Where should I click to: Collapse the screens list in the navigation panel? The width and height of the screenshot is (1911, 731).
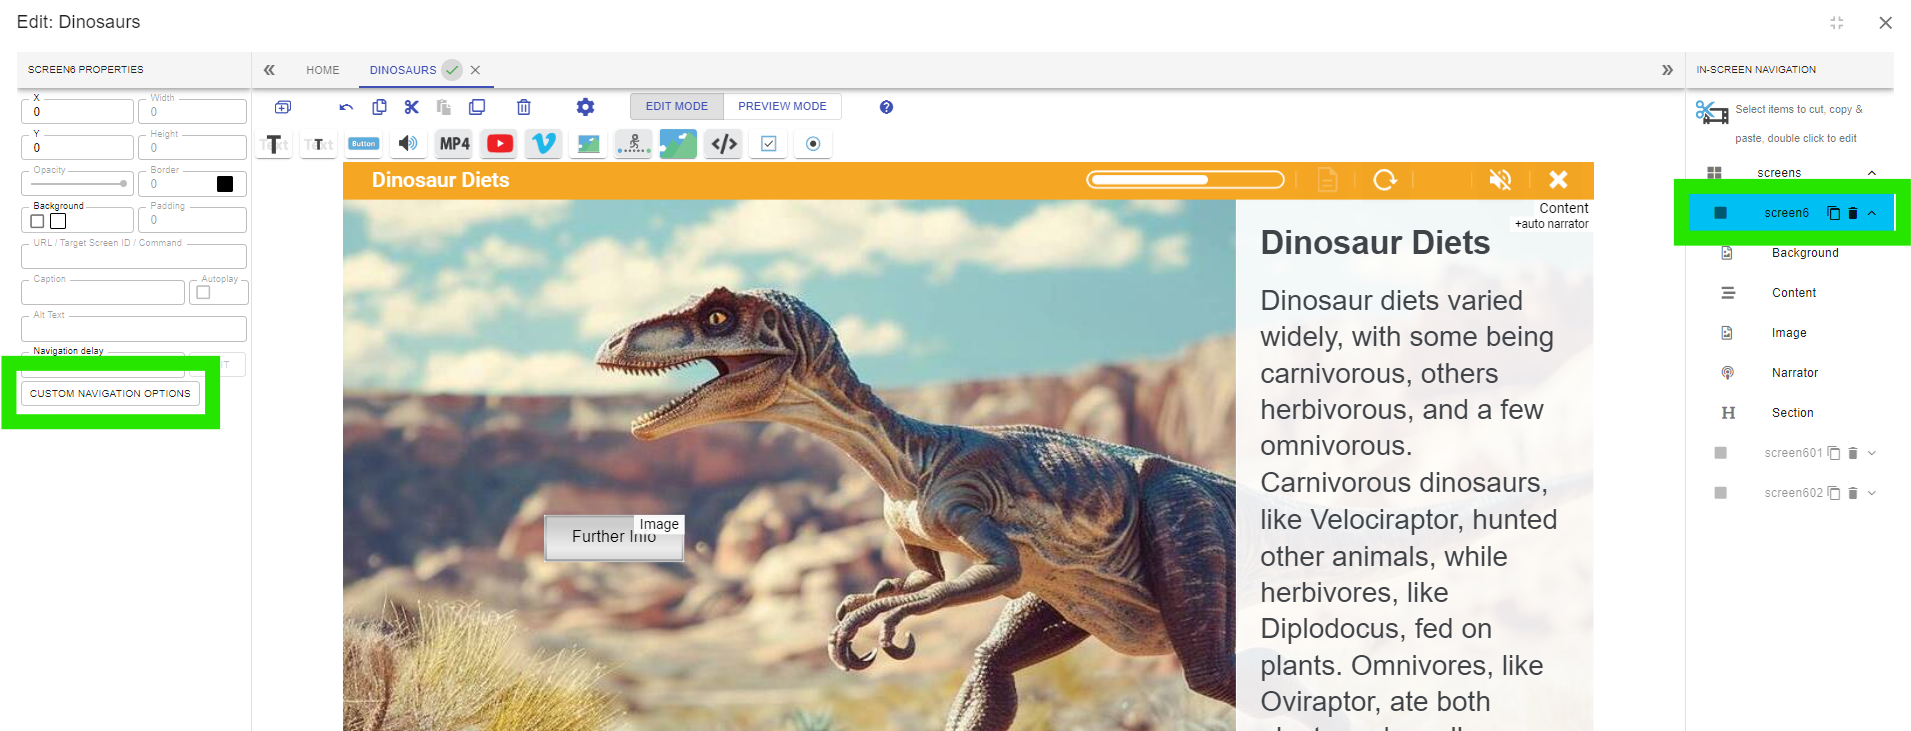(x=1872, y=173)
